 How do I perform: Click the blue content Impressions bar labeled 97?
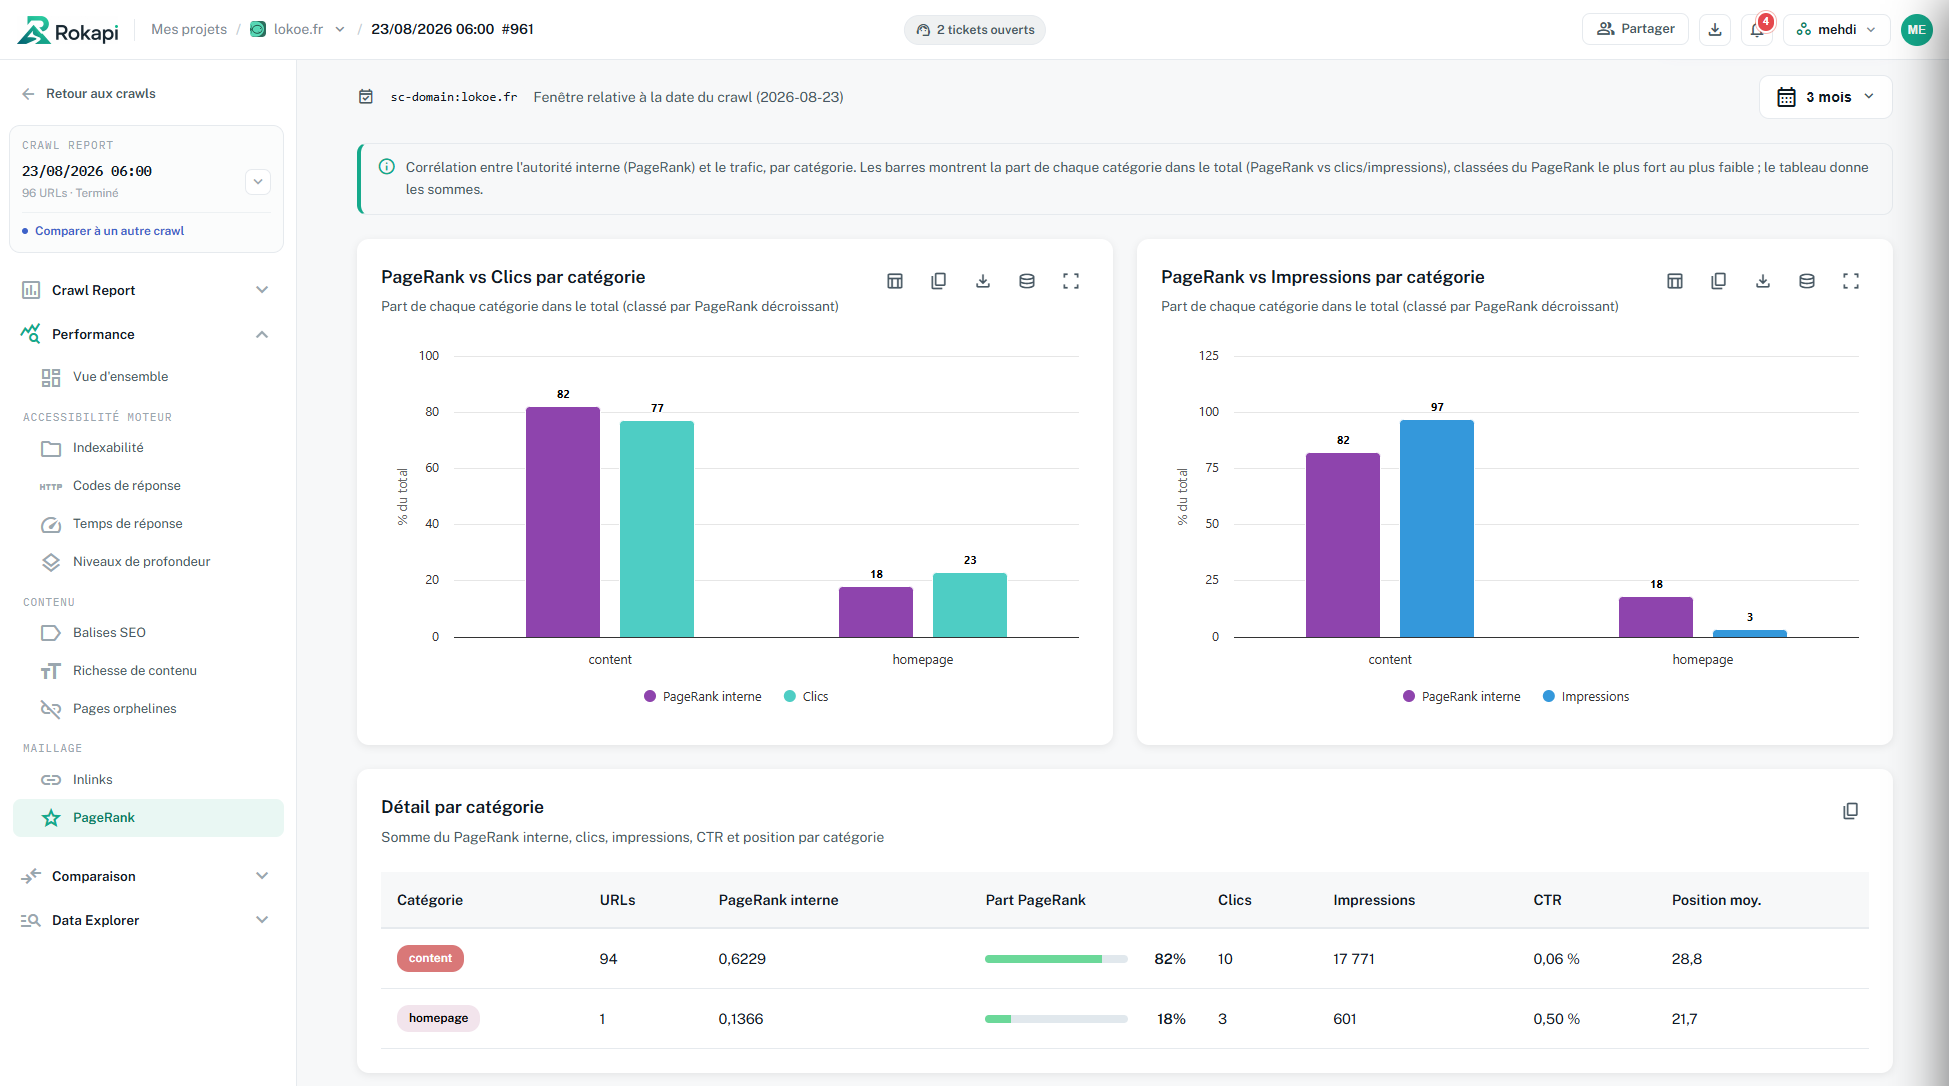pyautogui.click(x=1437, y=529)
